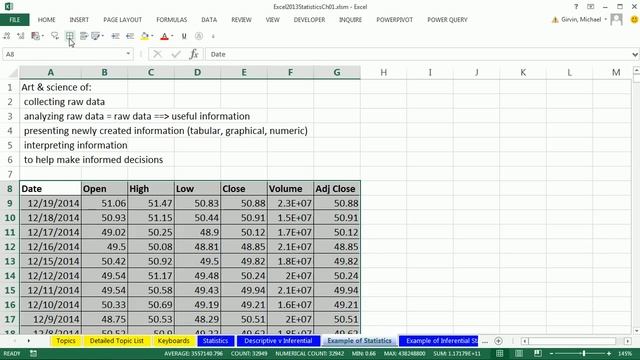Click the Wrap Text style toolbar icon
Screen dimensions: 640x360
point(83,36)
